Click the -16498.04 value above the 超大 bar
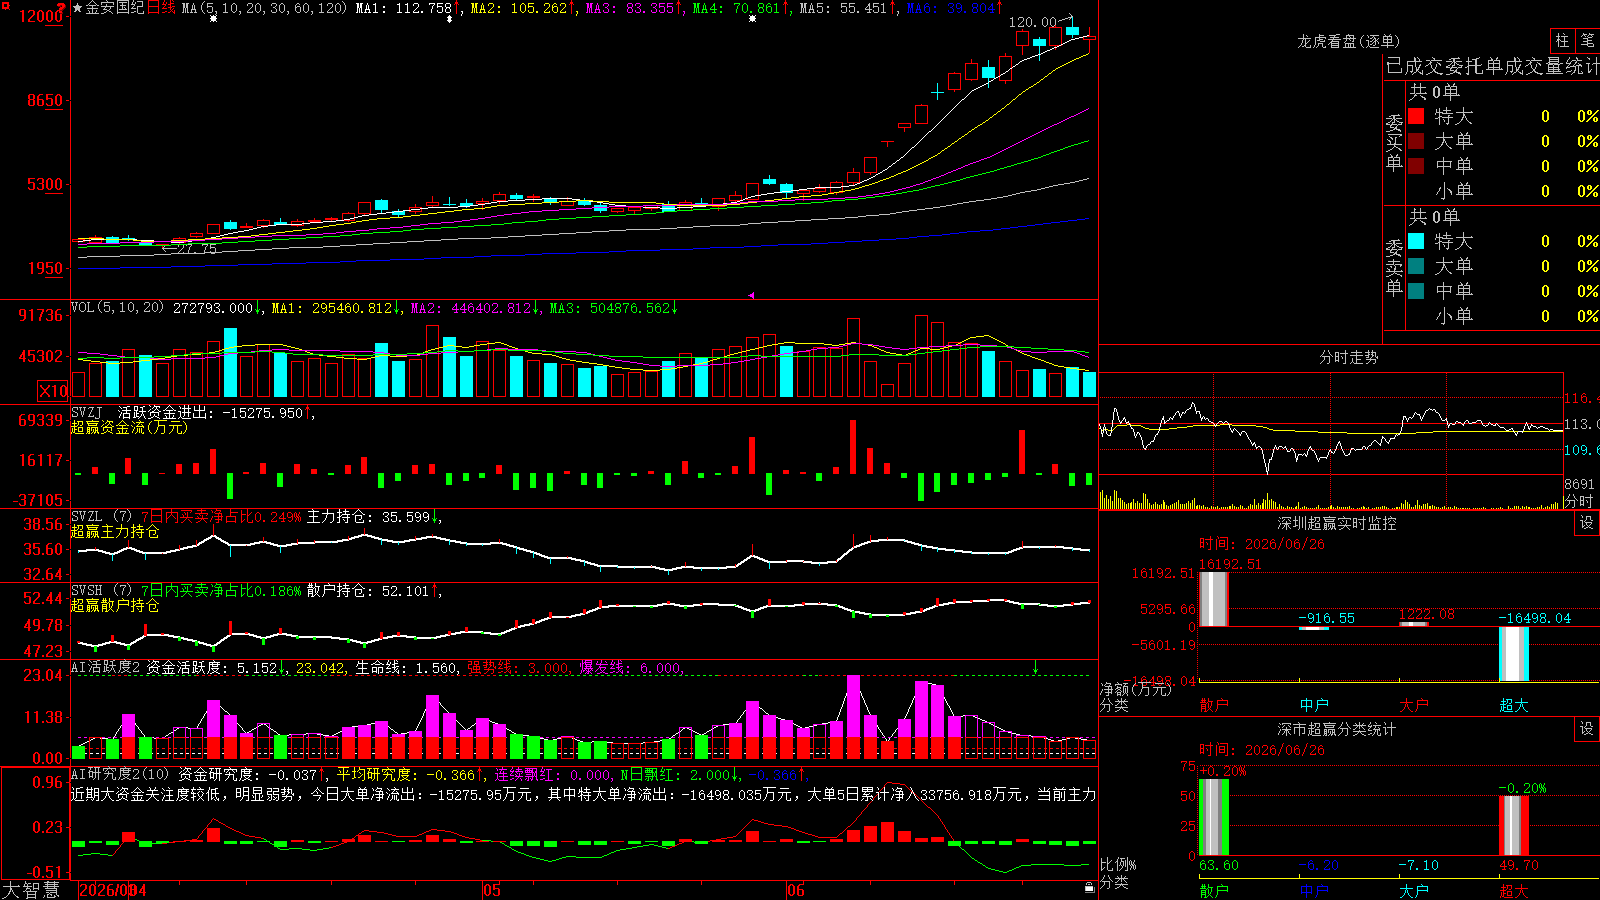This screenshot has width=1600, height=900. click(1534, 618)
